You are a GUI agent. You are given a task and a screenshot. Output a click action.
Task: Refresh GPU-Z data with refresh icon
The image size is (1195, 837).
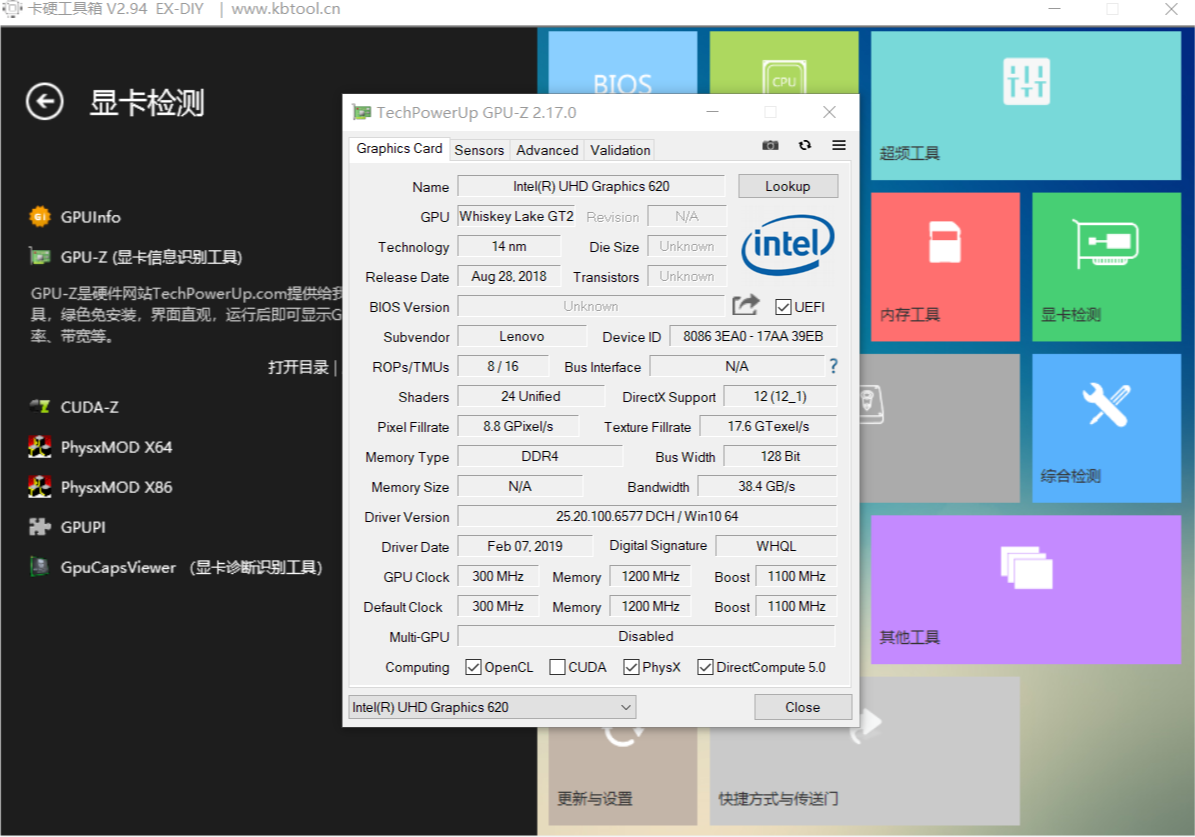click(x=805, y=145)
